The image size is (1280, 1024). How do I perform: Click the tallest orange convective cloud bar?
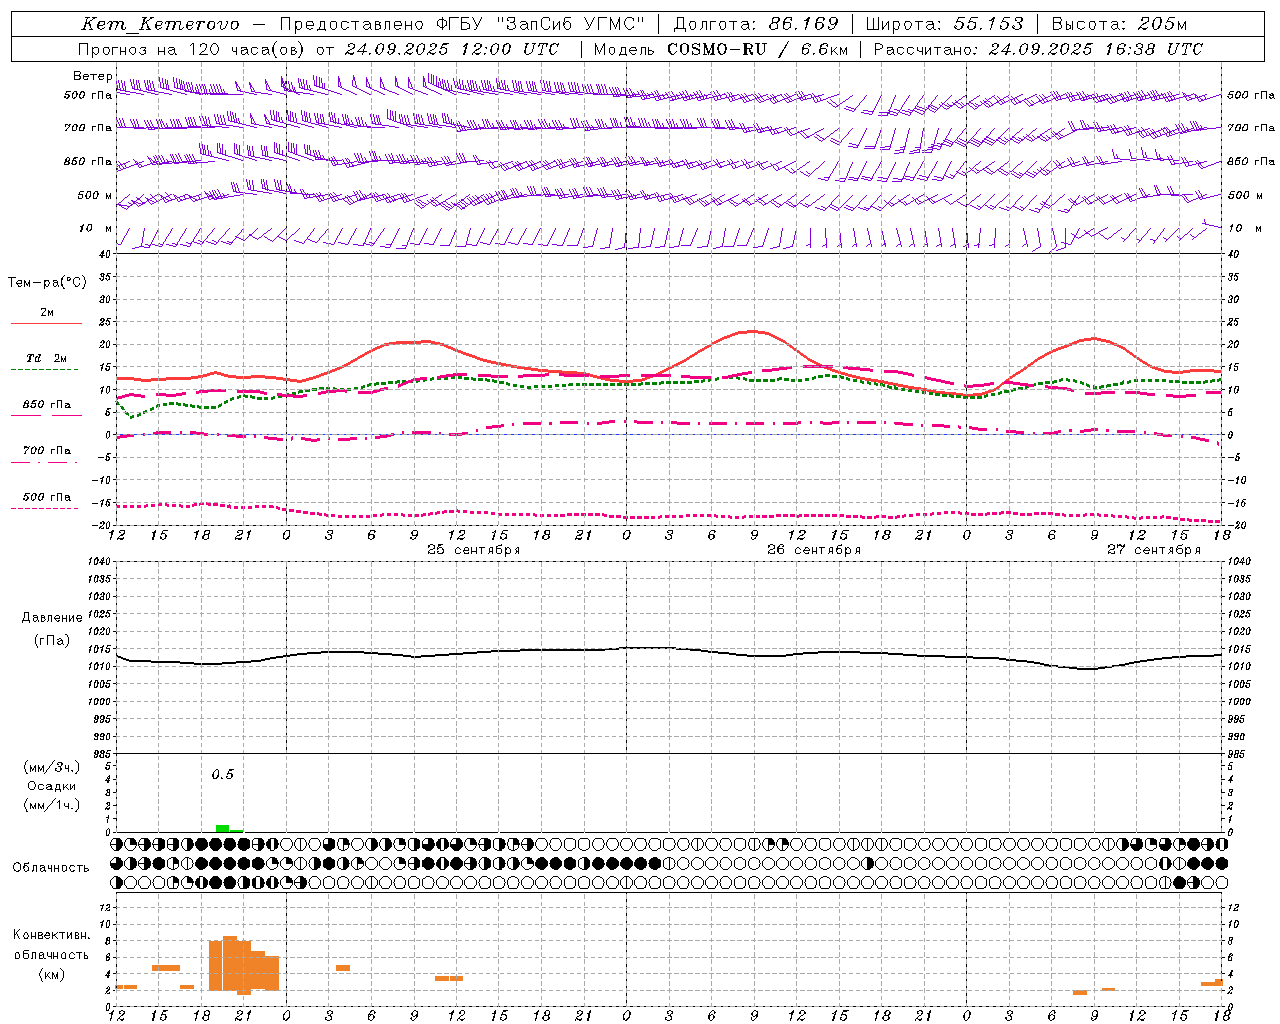(x=230, y=963)
